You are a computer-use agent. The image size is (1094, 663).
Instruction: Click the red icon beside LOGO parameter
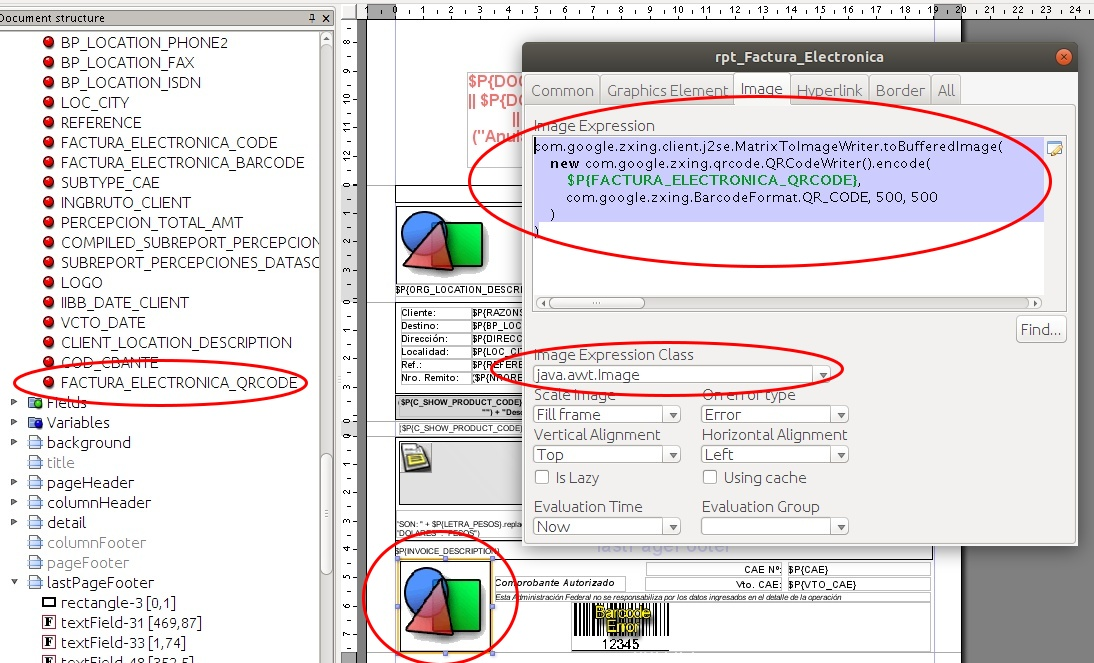point(48,283)
